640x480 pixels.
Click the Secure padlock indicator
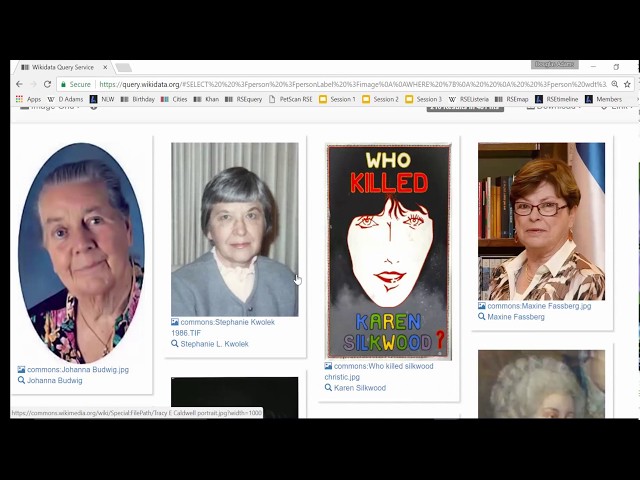click(x=76, y=84)
